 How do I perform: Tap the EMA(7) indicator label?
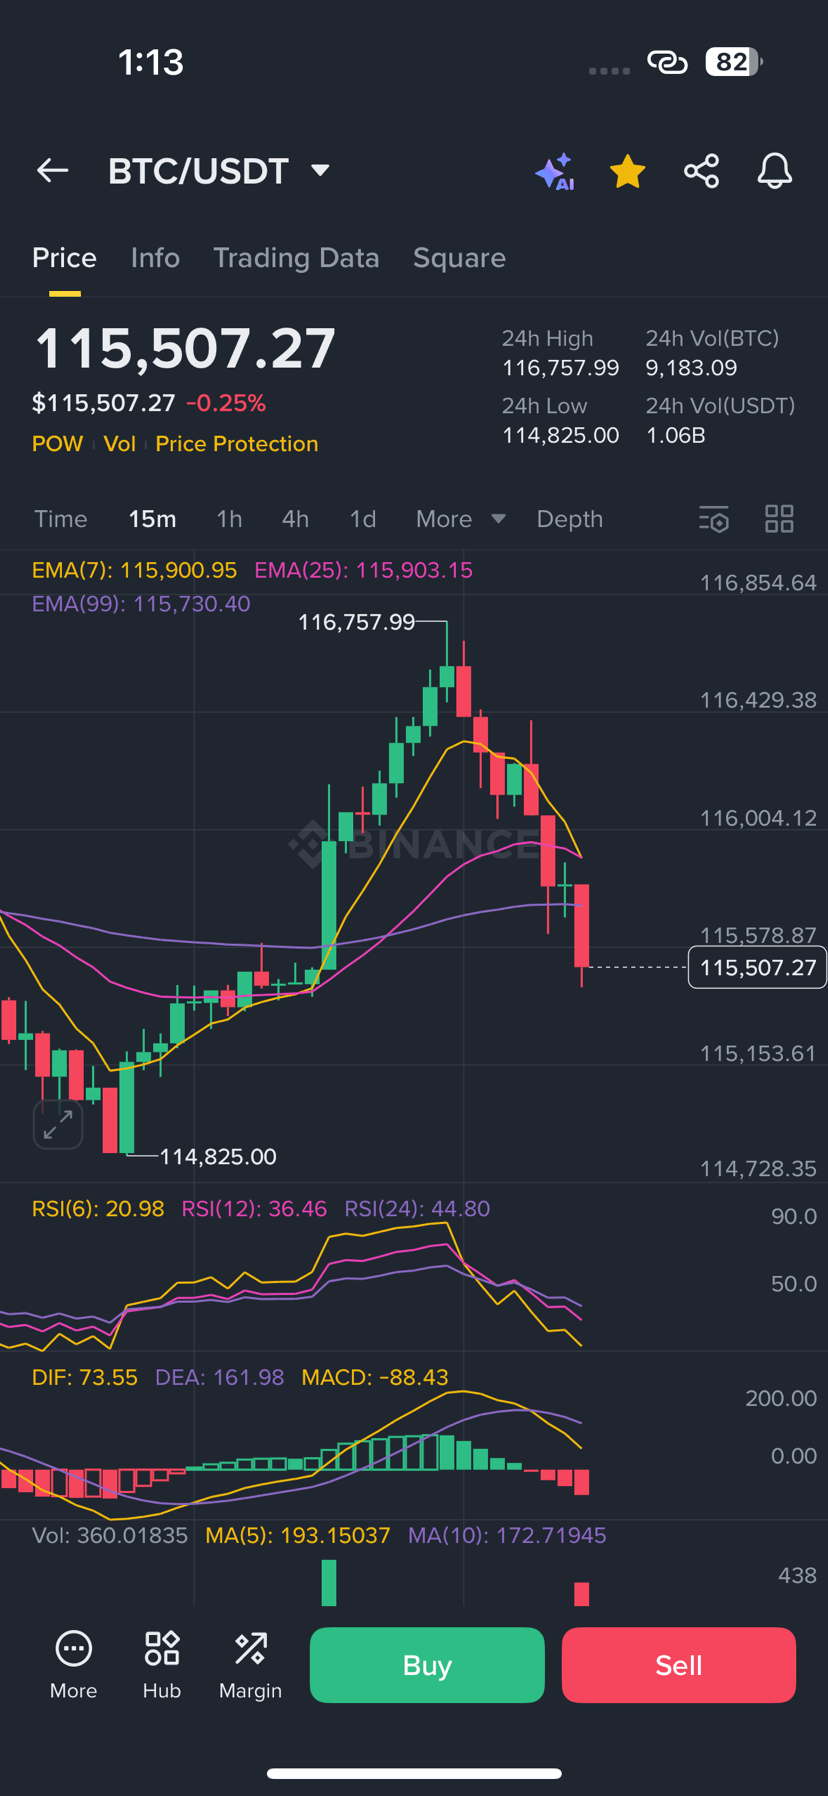pos(134,570)
